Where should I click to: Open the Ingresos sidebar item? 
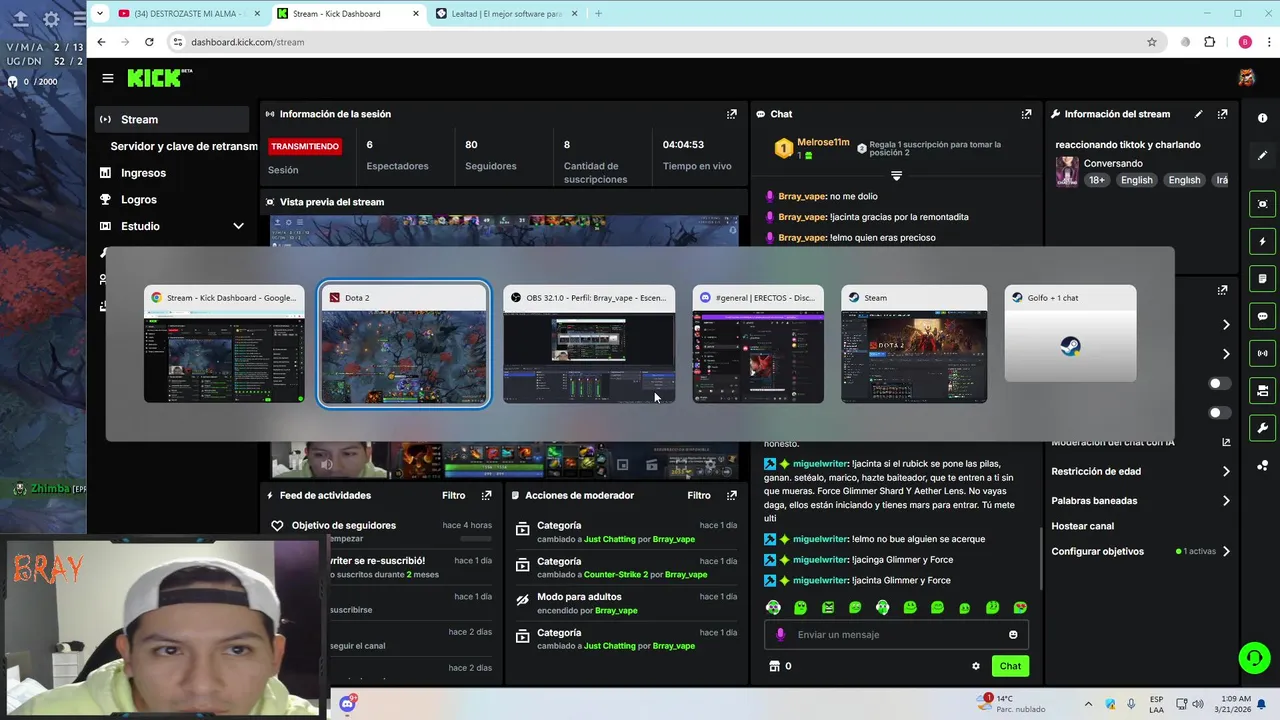(144, 173)
